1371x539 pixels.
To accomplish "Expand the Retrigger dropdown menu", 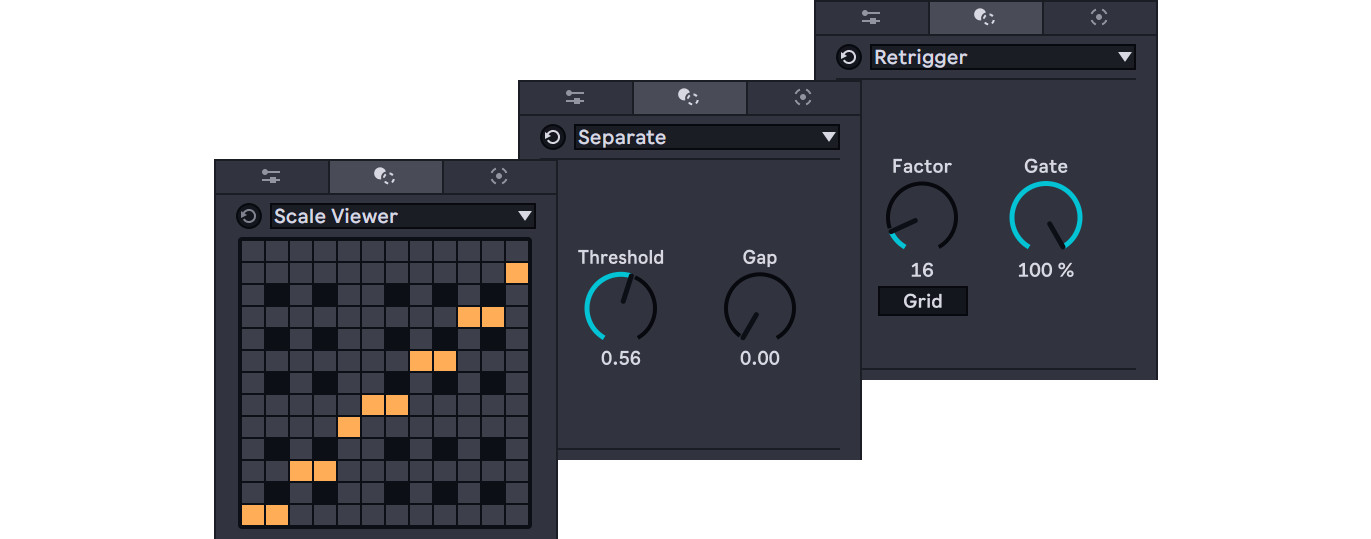I will tap(1002, 57).
